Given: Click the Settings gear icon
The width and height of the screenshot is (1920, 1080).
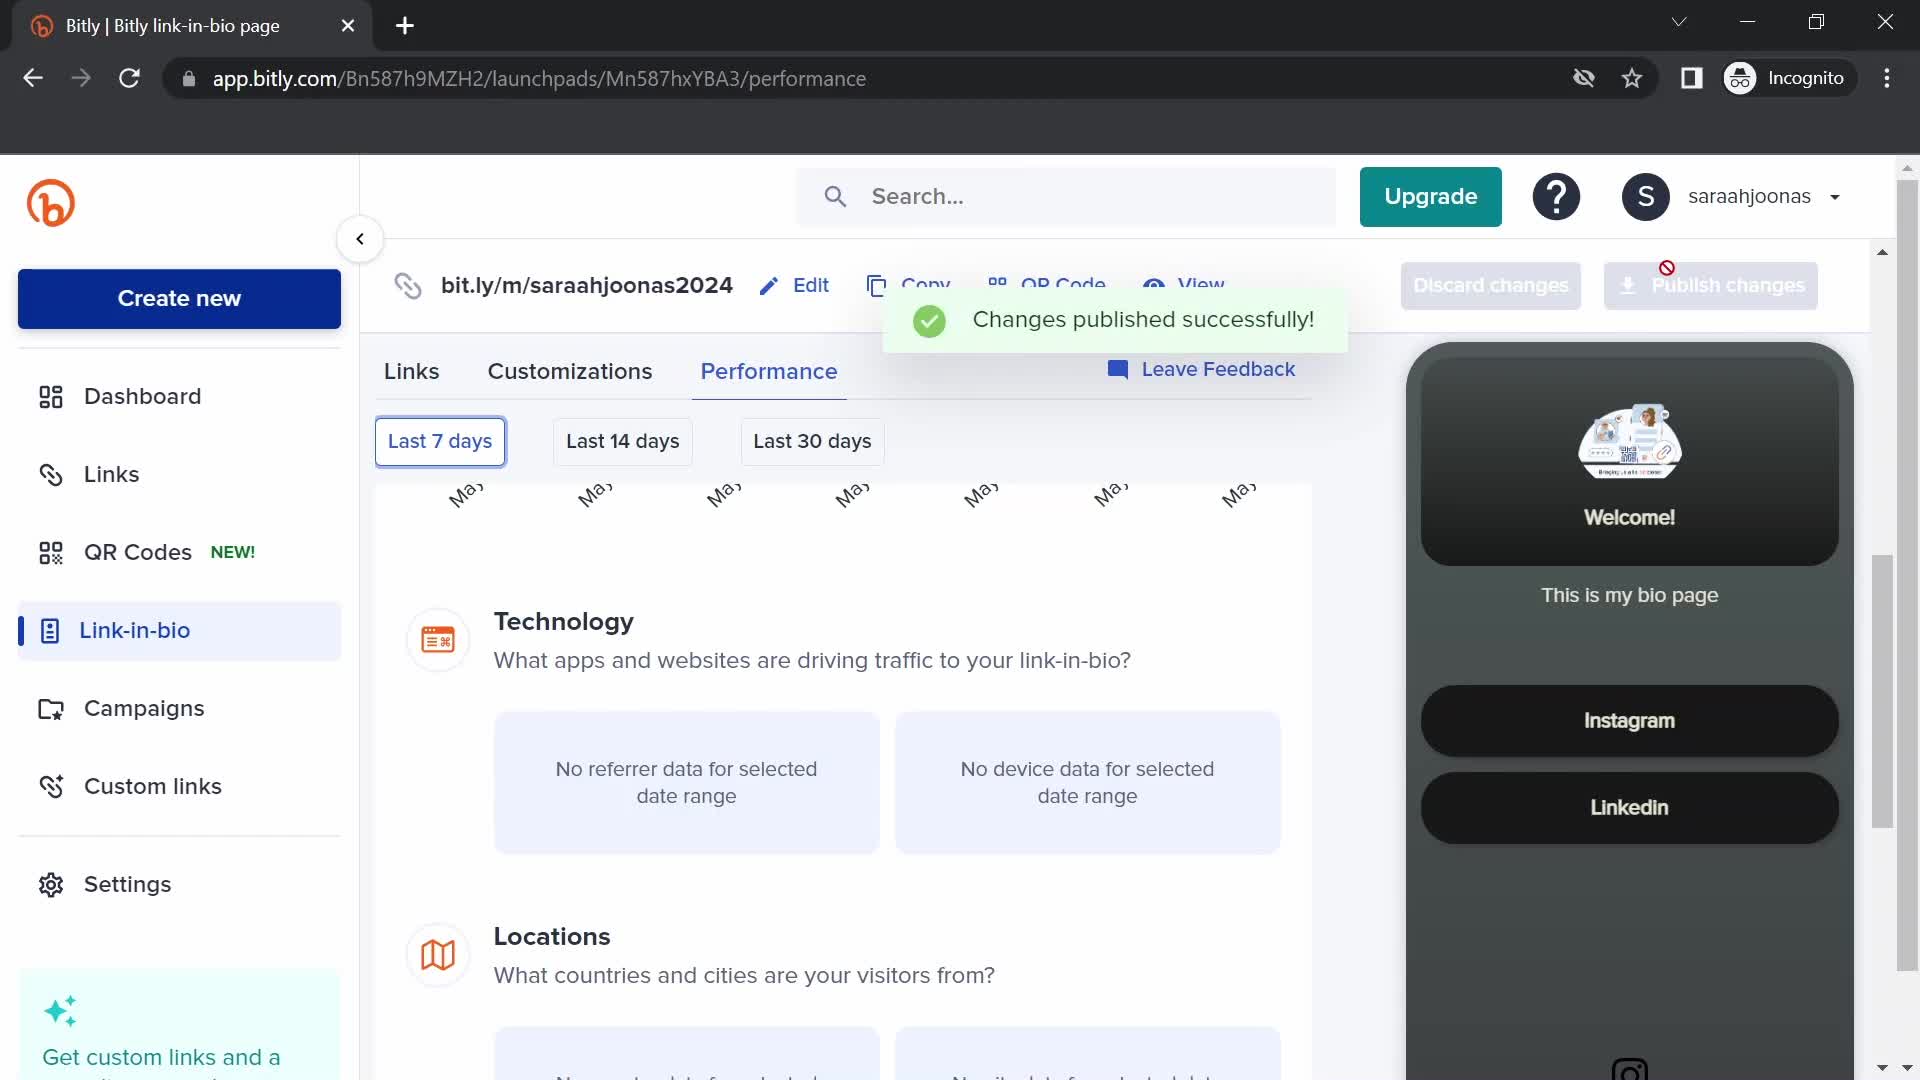Looking at the screenshot, I should pos(51,885).
